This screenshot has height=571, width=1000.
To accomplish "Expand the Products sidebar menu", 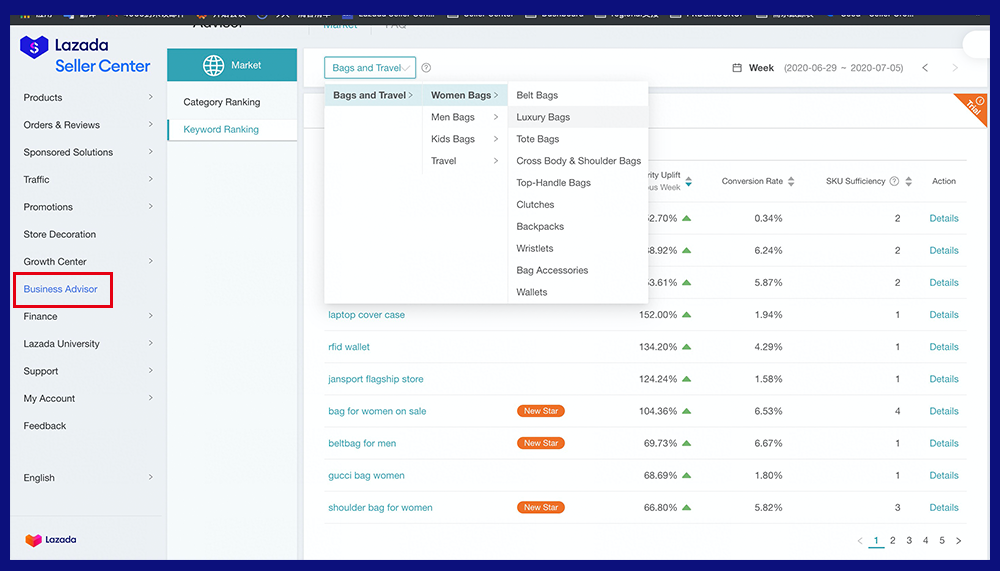I will pos(88,98).
